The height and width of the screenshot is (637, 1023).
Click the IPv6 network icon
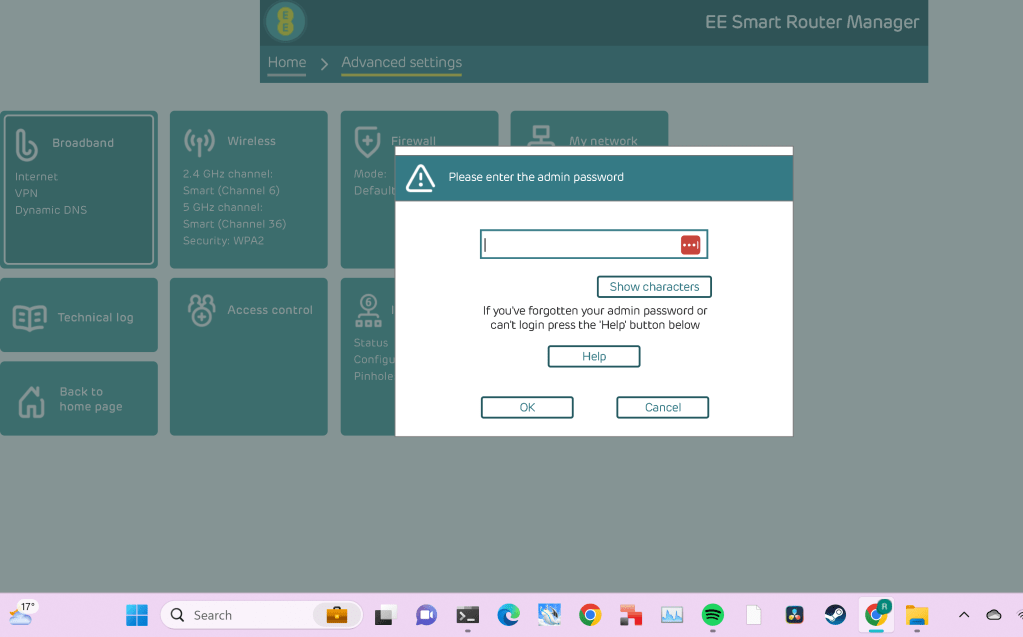point(369,311)
